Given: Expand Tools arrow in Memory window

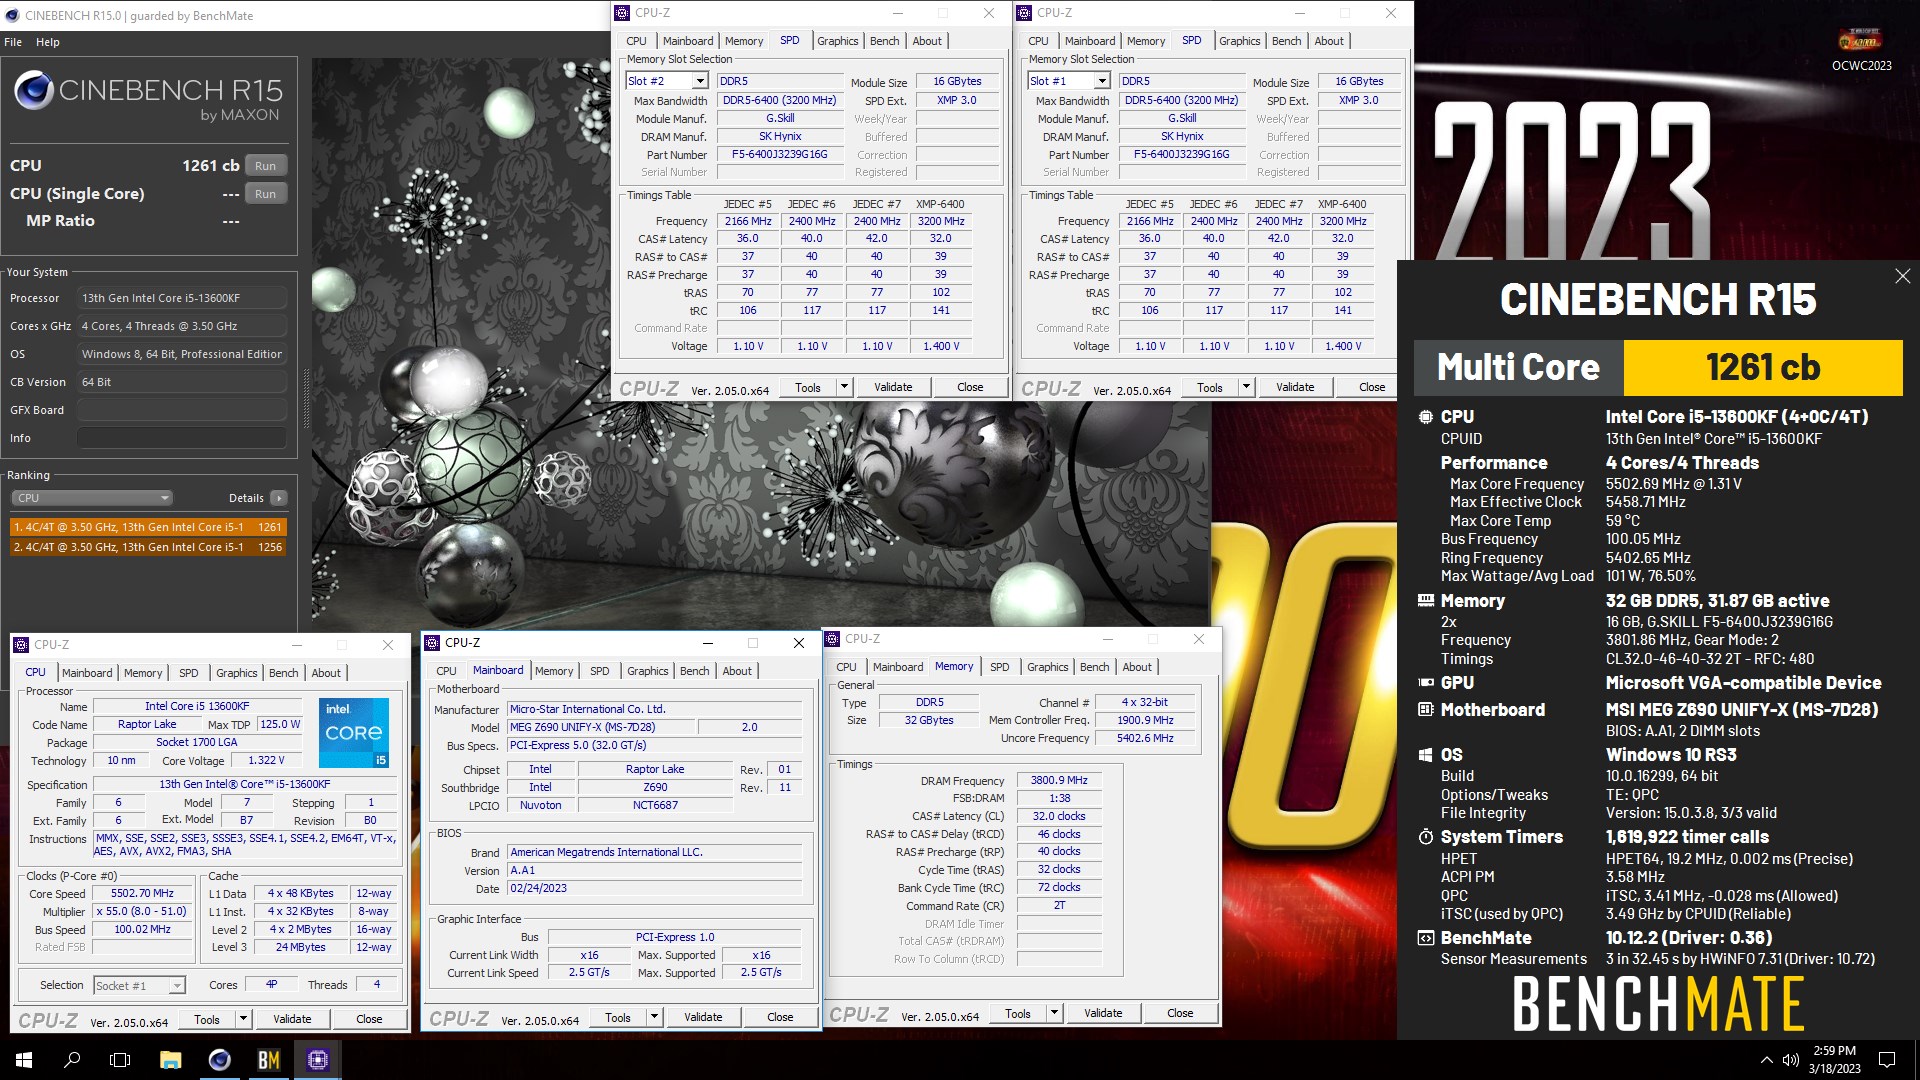Looking at the screenshot, I should (1054, 1013).
